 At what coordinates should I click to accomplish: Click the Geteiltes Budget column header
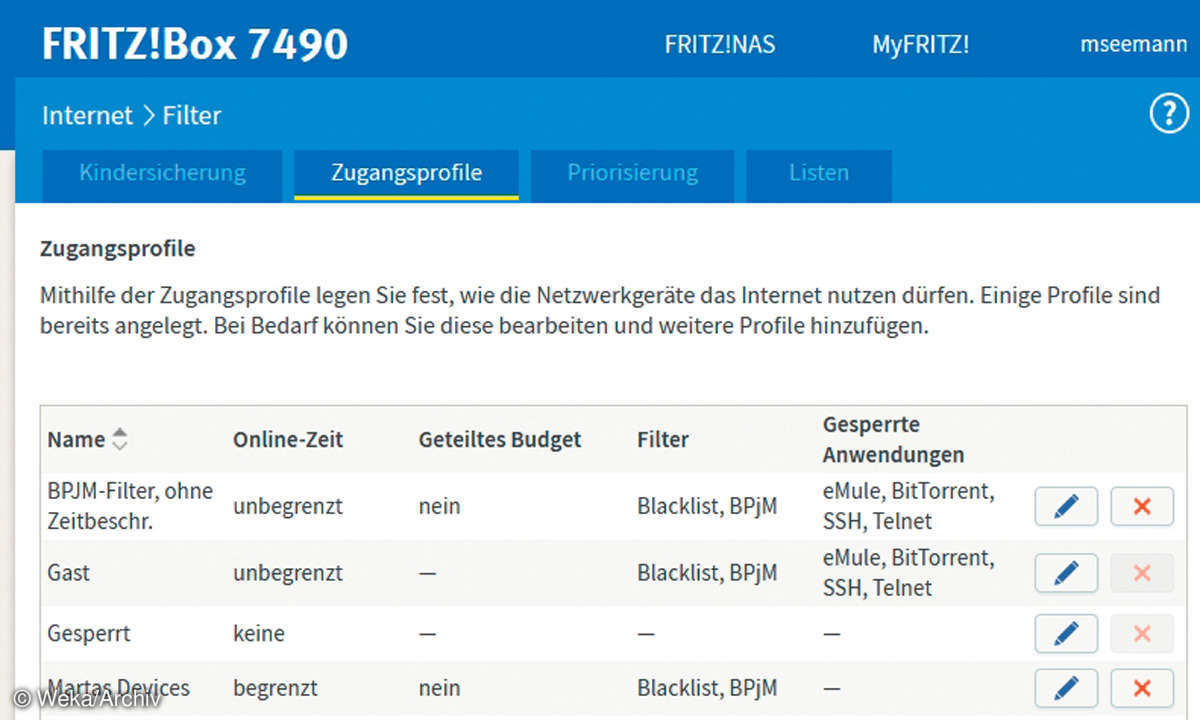(x=500, y=439)
